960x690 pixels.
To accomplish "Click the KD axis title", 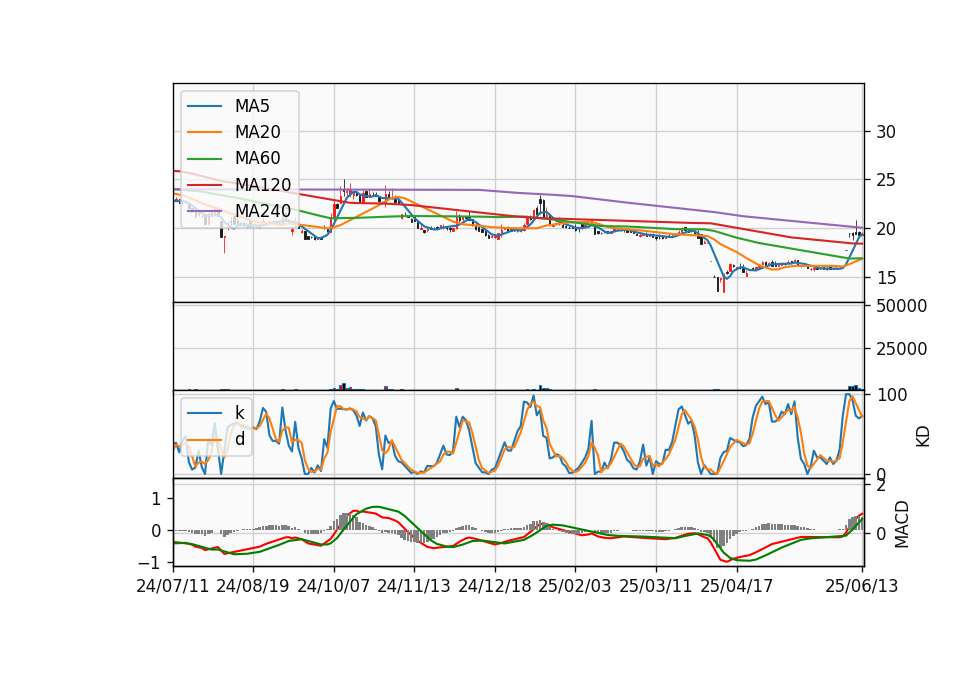I will click(x=923, y=437).
